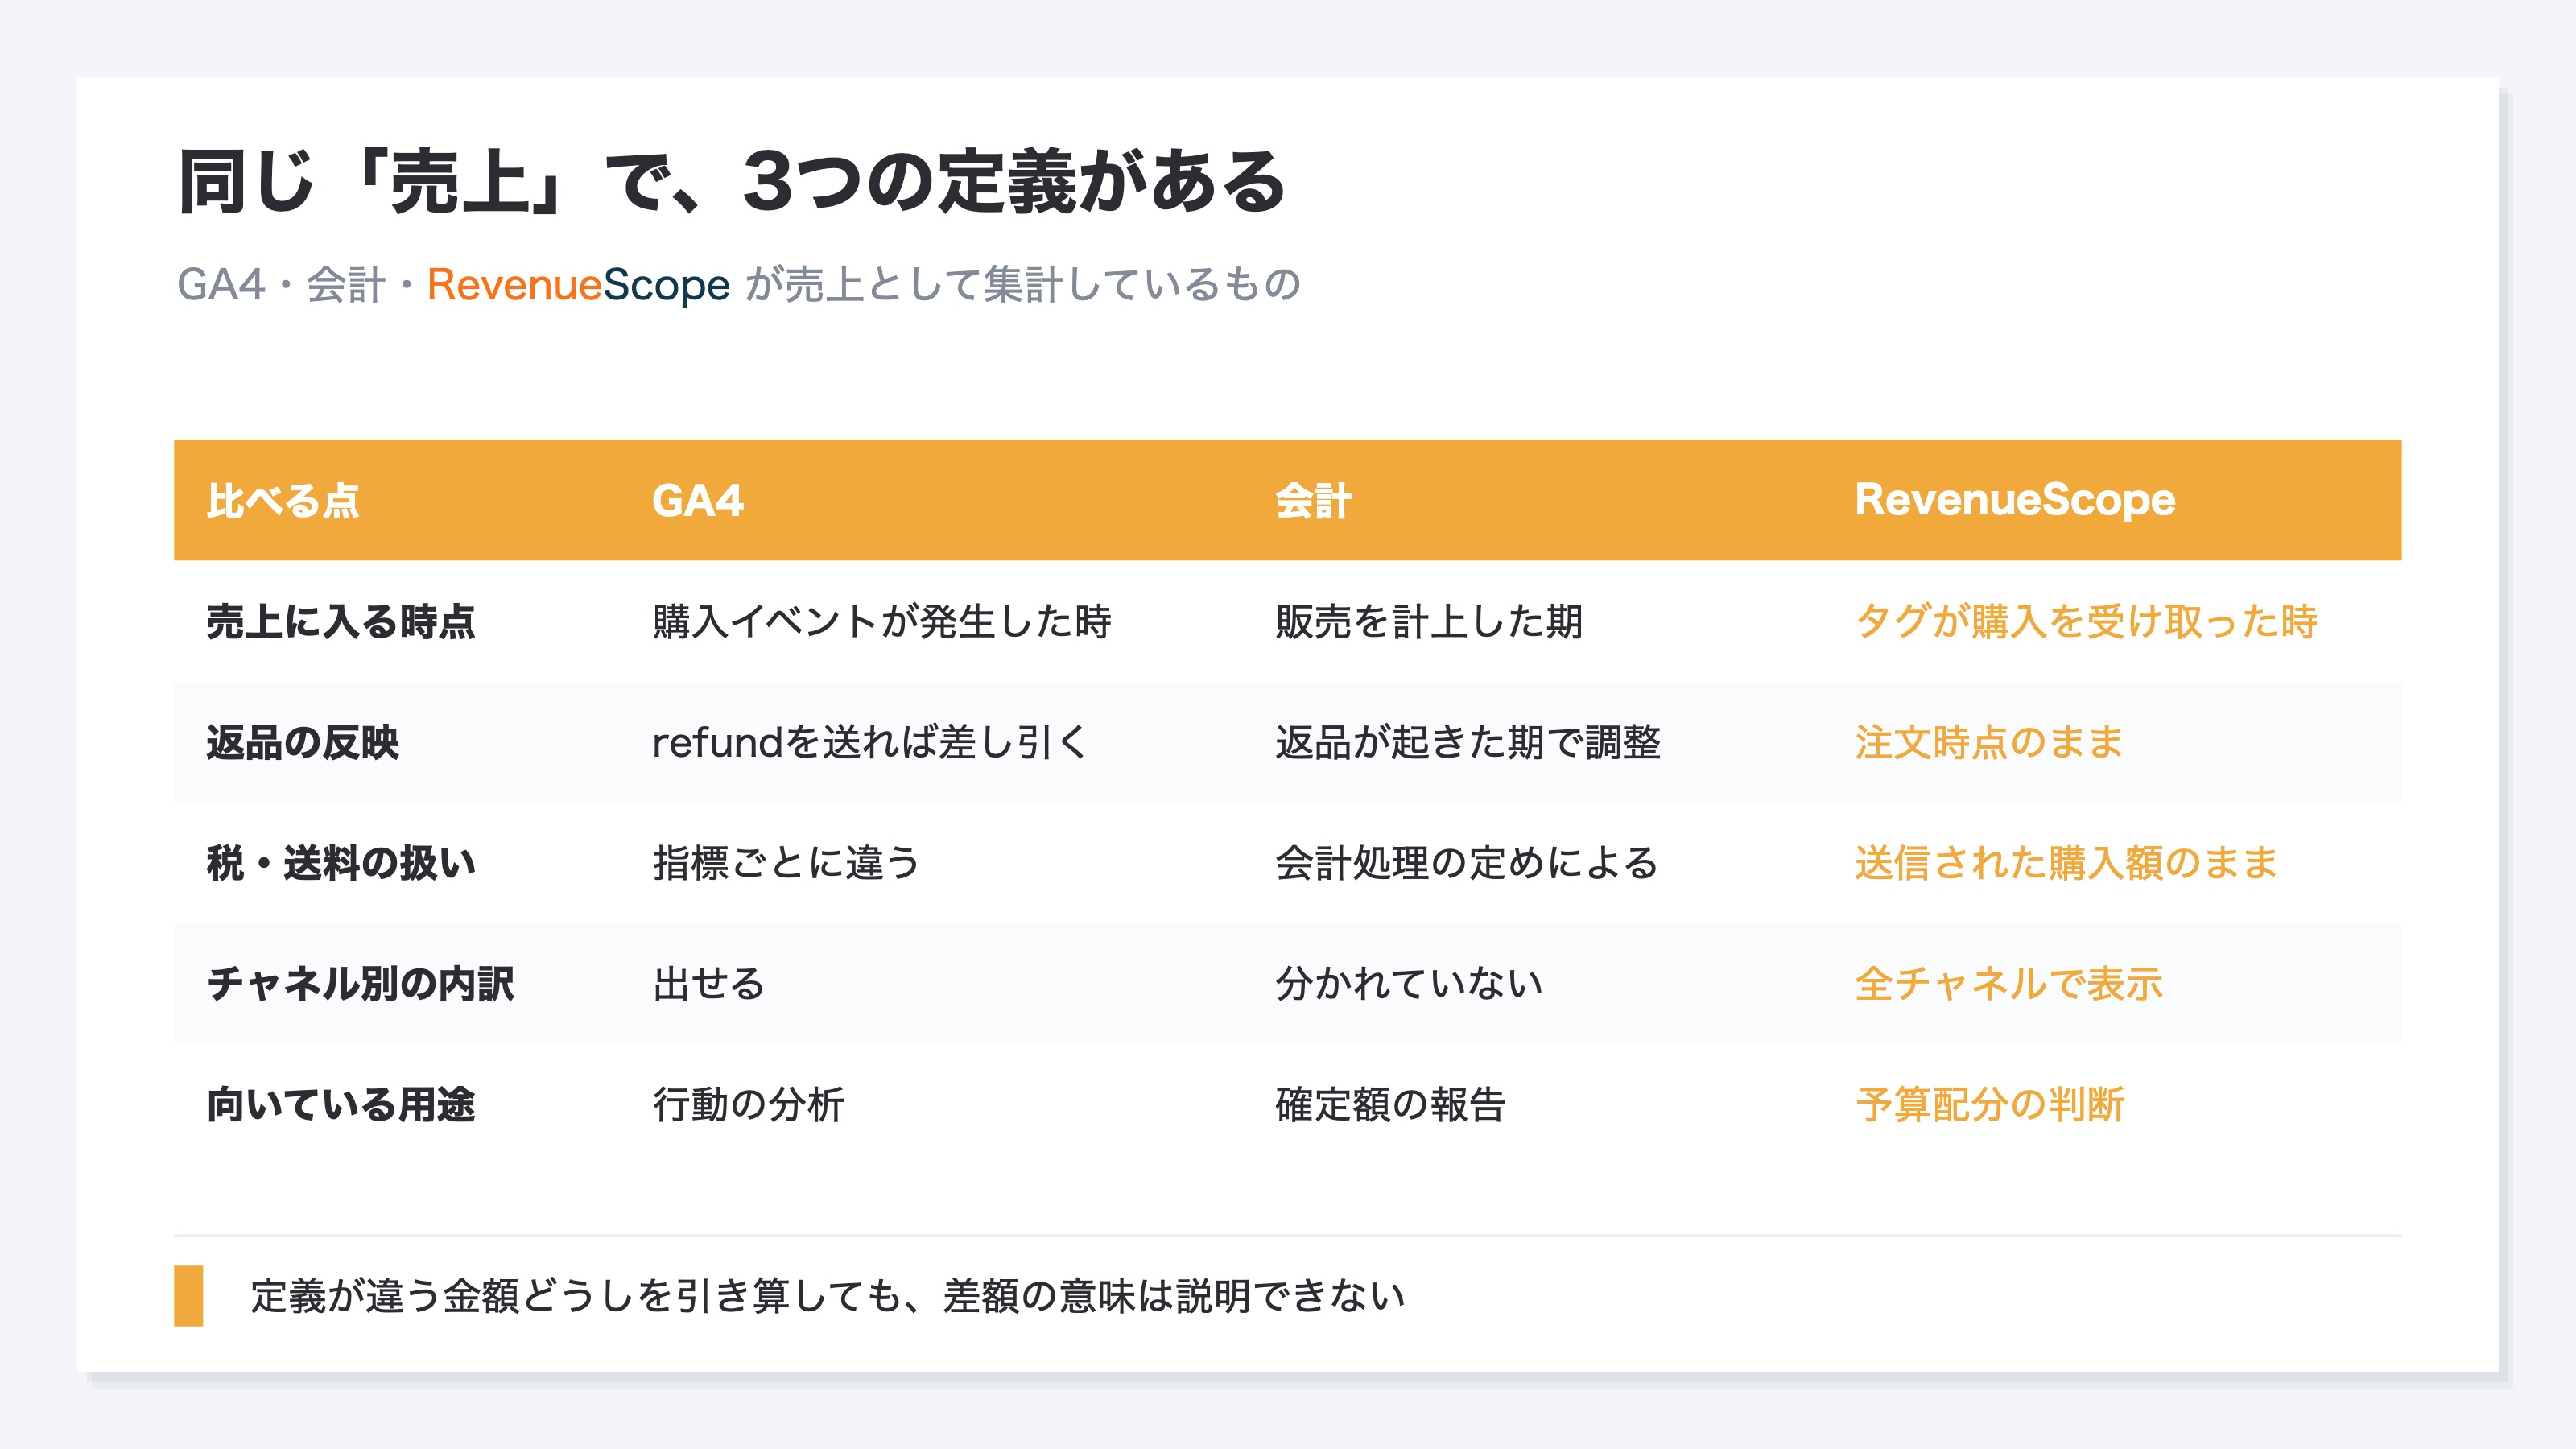Click the cell 出せる
The image size is (2576, 1449).
point(709,984)
